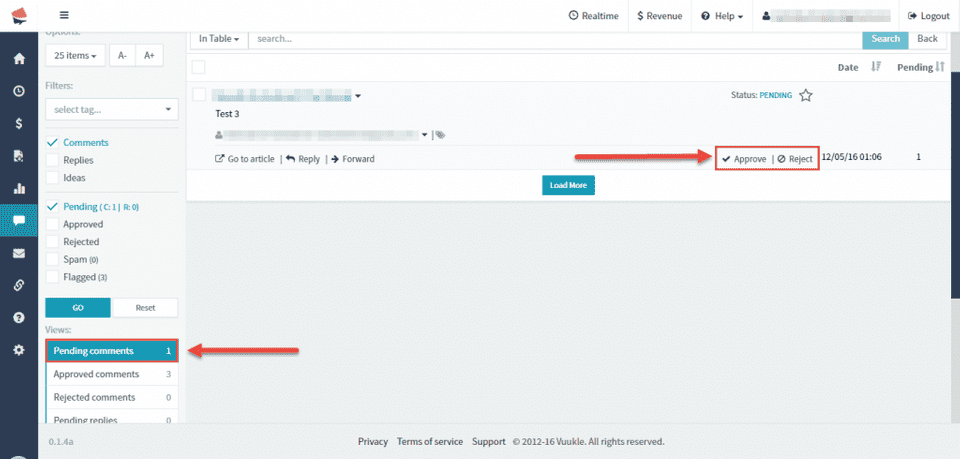Click the settings gear sidebar icon

(19, 350)
